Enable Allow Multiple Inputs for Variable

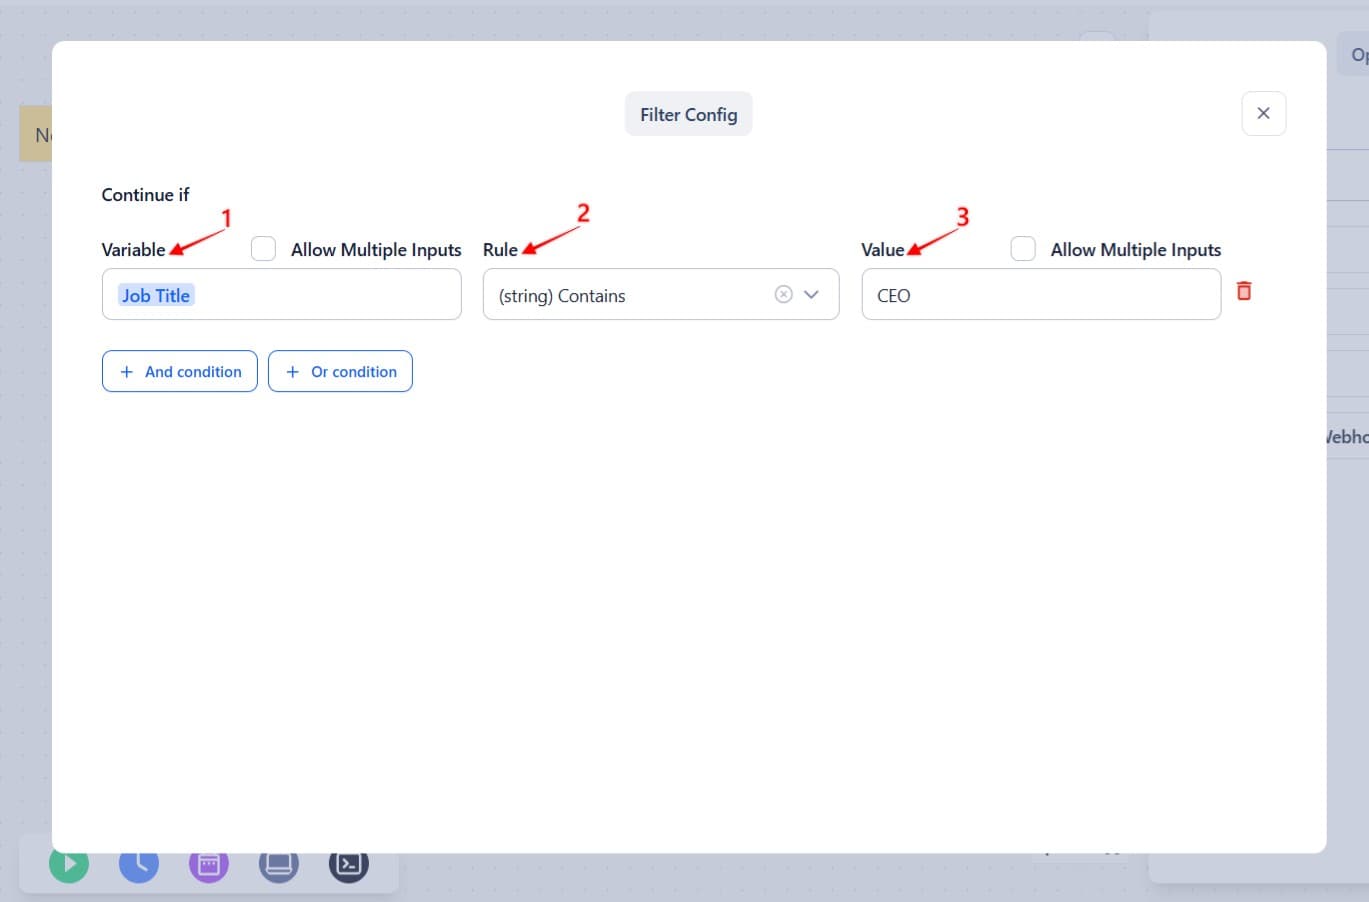coord(263,249)
